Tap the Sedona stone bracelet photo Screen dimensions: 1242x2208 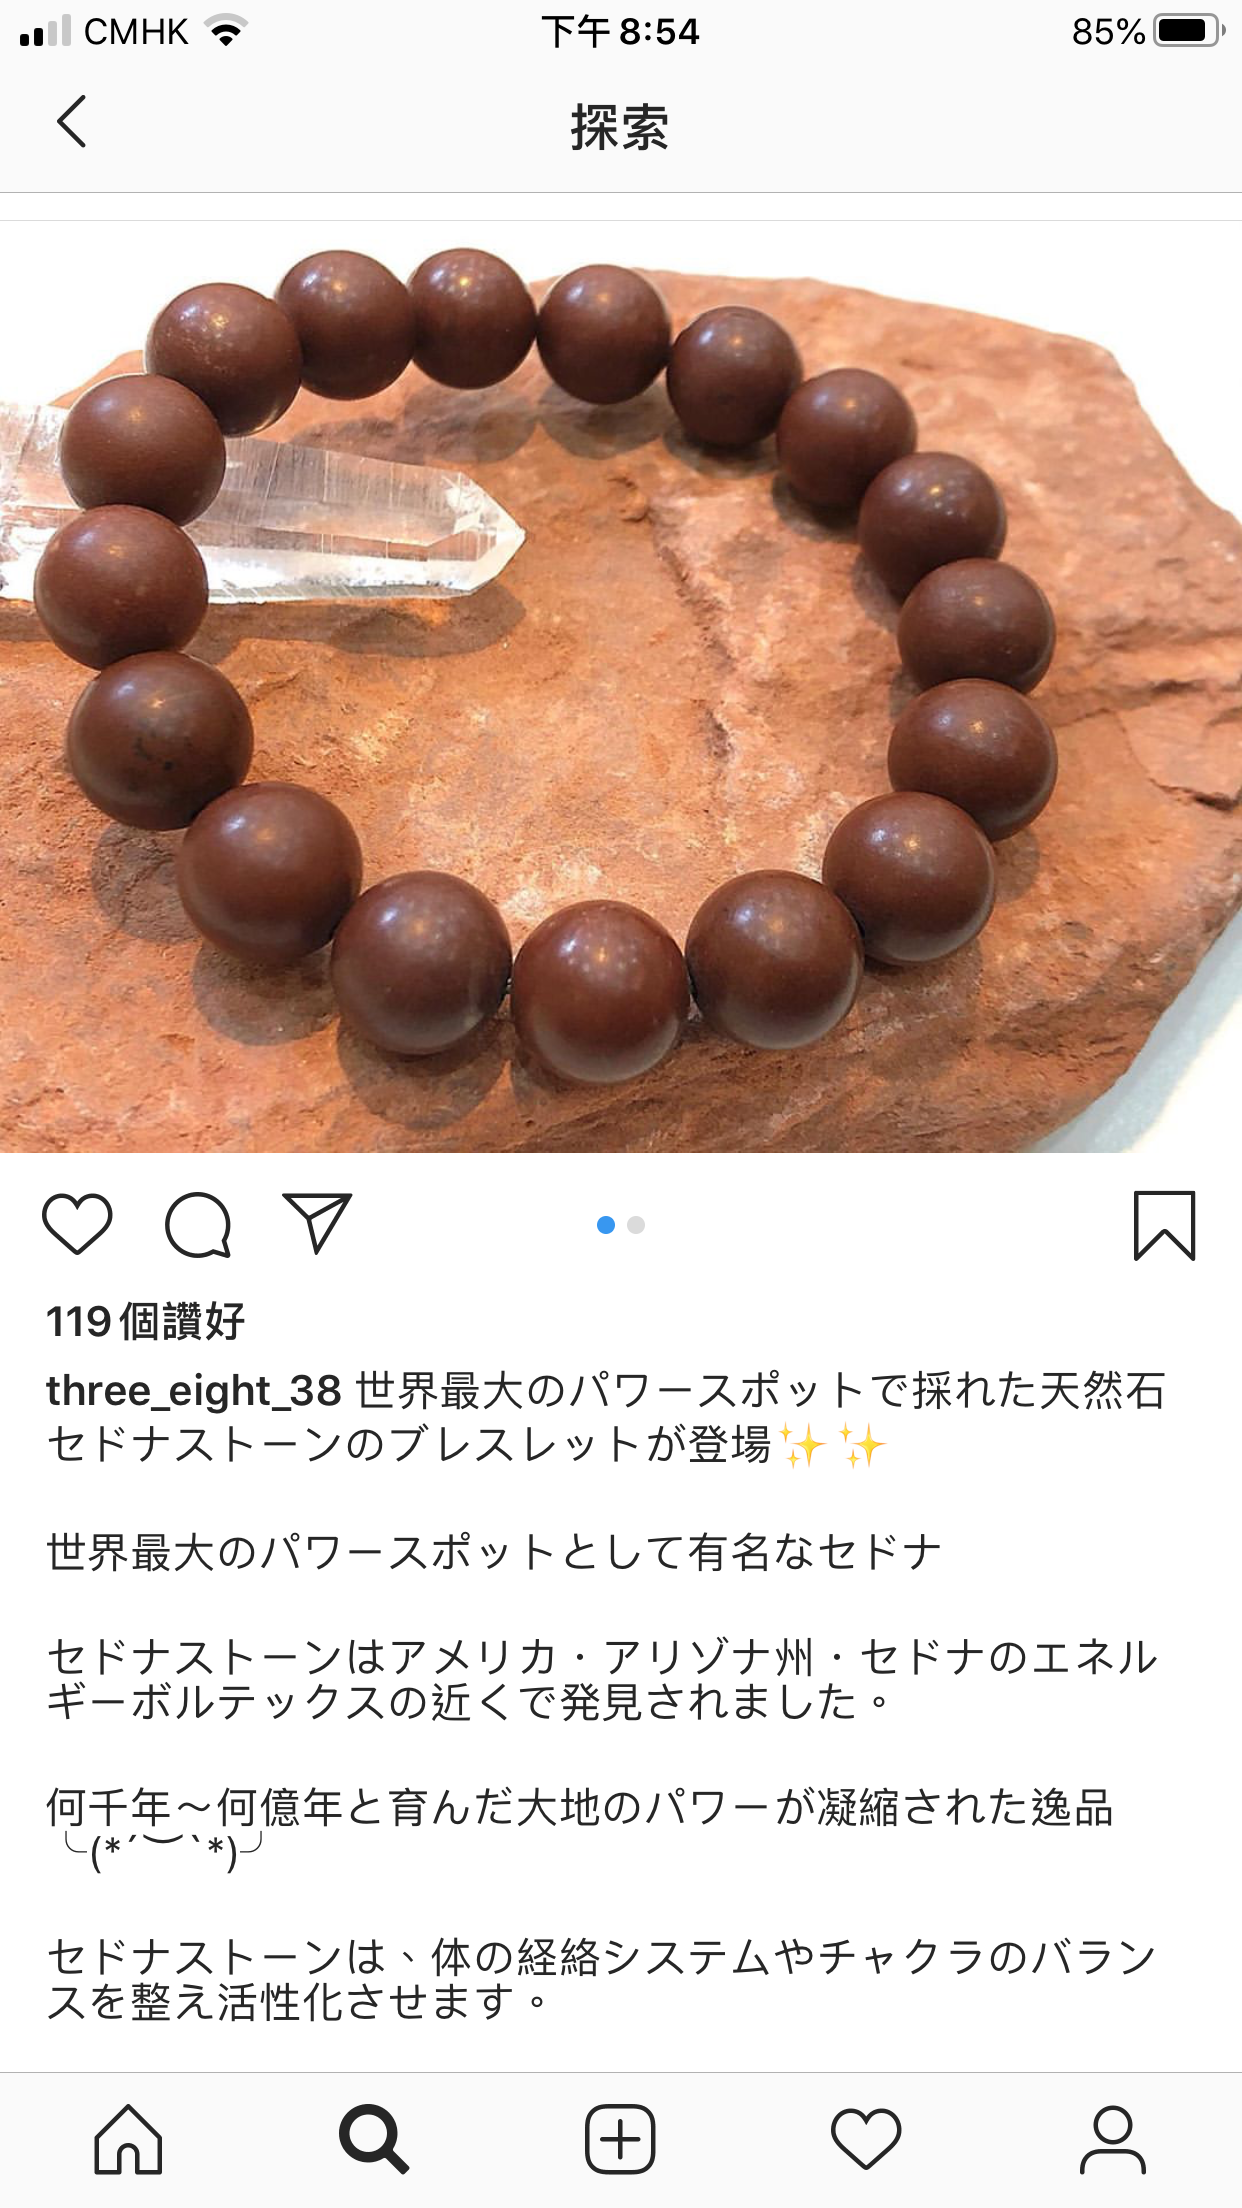click(x=621, y=687)
